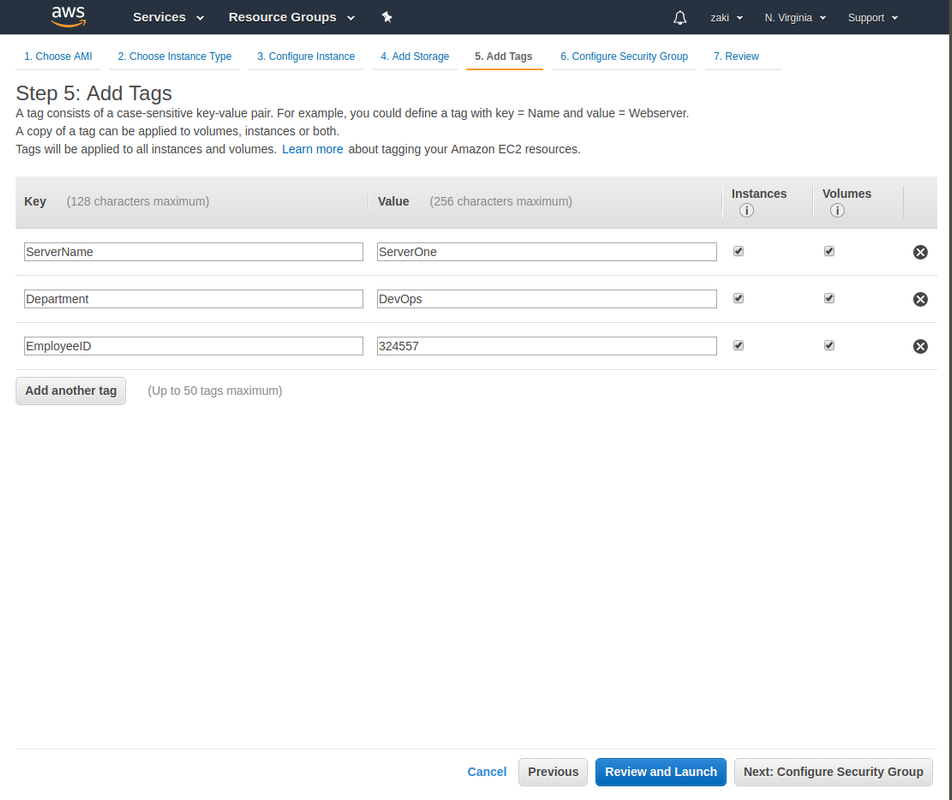Click the AWS logo home icon
Image resolution: width=952 pixels, height=800 pixels.
(x=68, y=16)
